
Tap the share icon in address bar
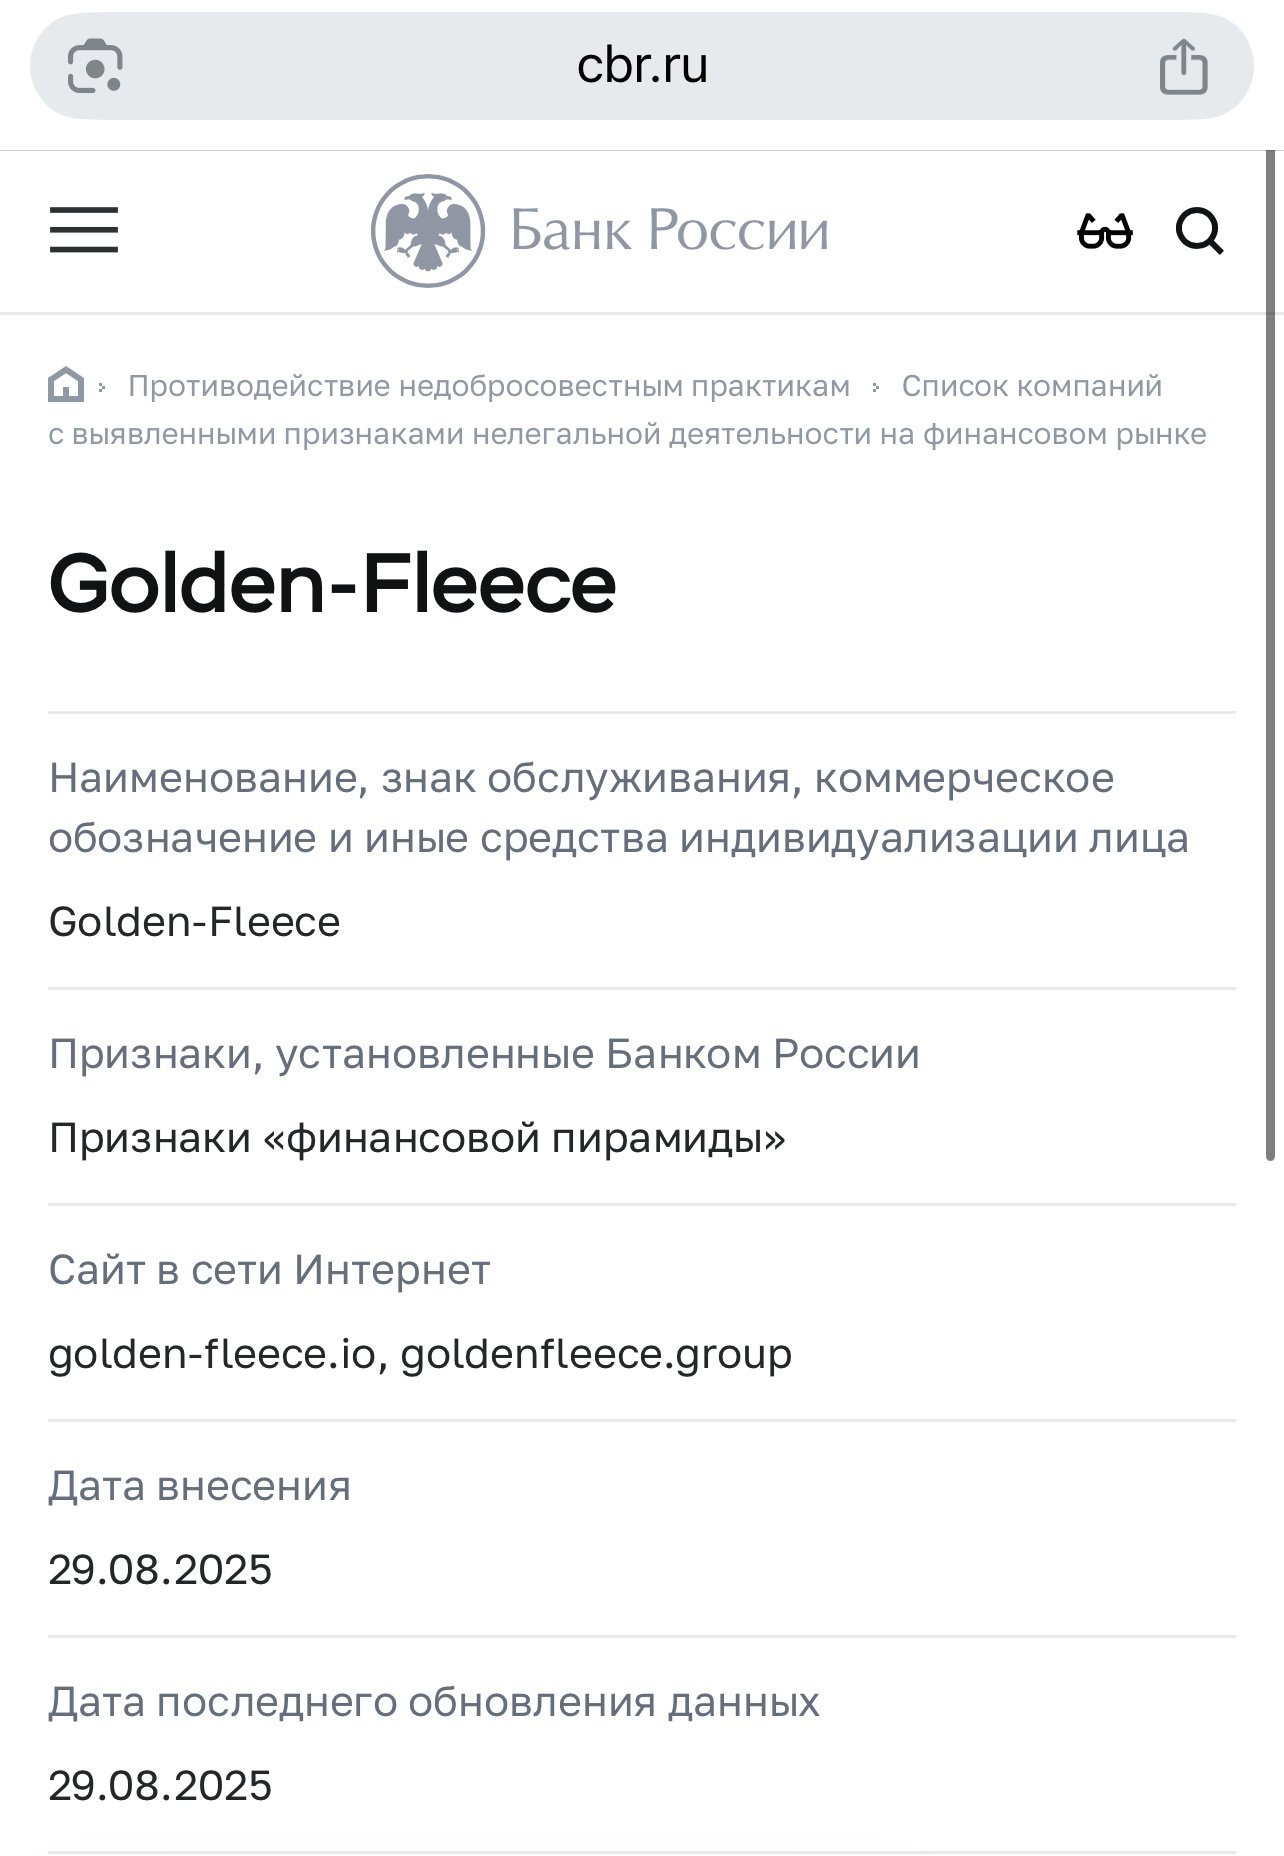(x=1183, y=67)
